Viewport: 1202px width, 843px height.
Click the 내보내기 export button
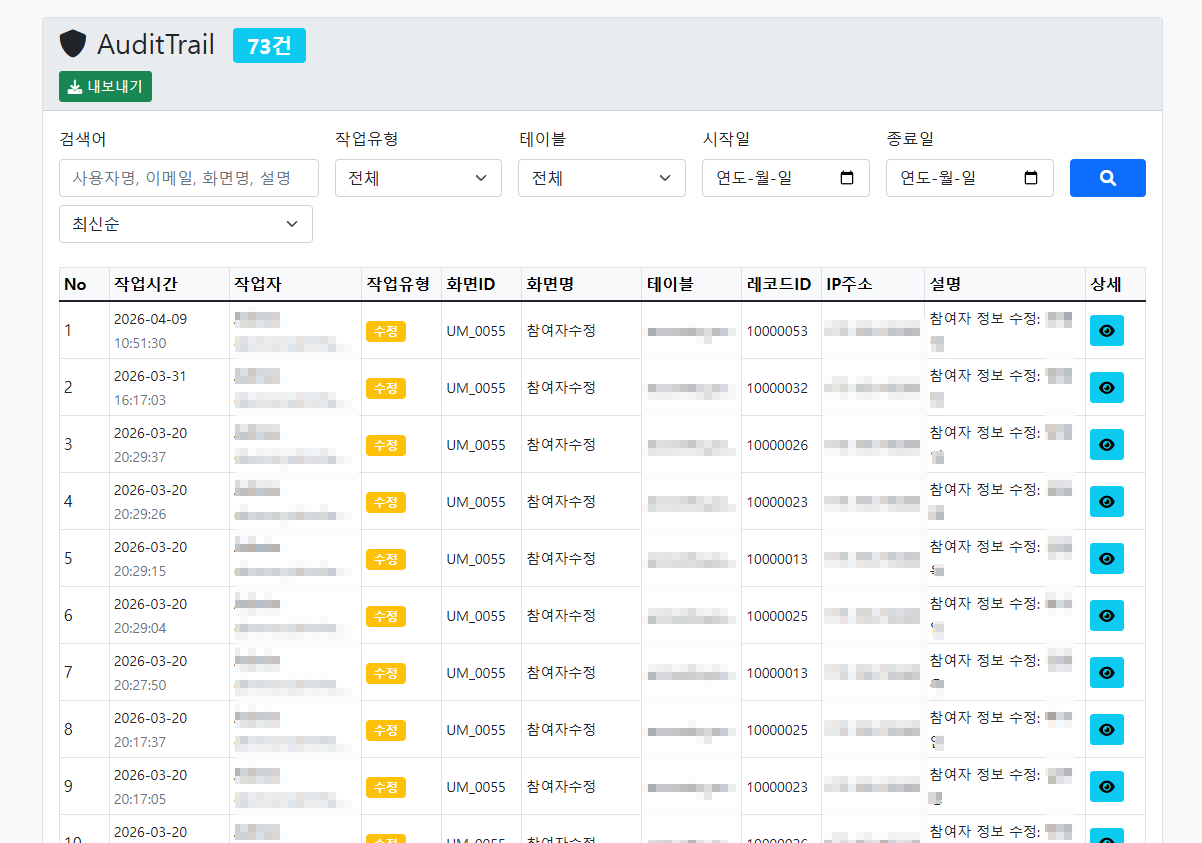(105, 86)
